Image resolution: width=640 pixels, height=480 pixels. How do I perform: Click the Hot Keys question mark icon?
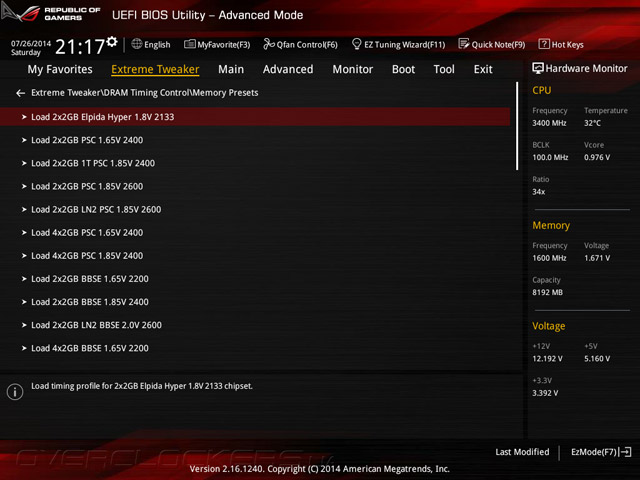coord(544,44)
